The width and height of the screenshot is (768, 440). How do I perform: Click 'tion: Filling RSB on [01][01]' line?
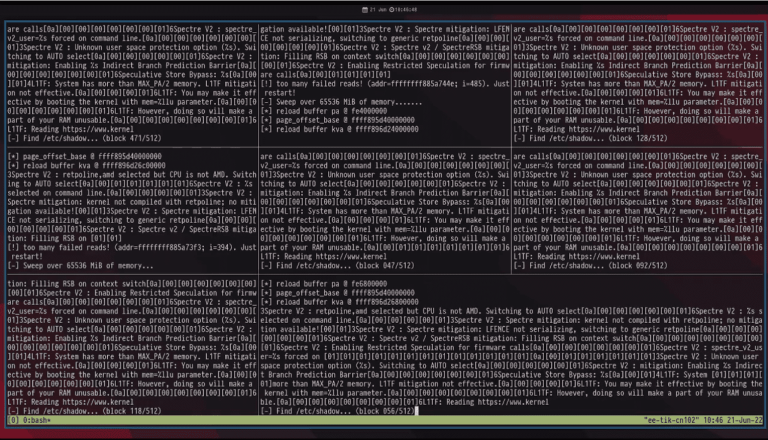coord(64,238)
